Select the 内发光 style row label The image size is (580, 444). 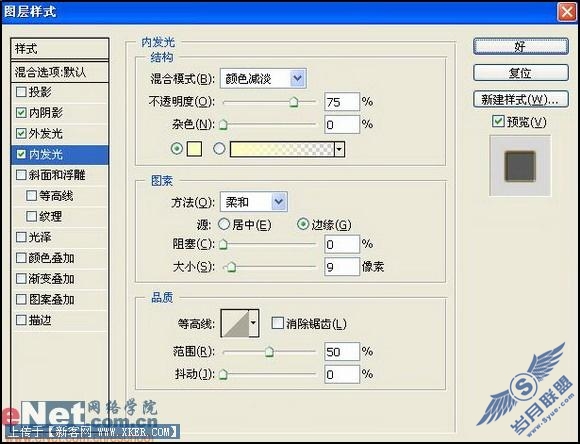pyautogui.click(x=46, y=154)
